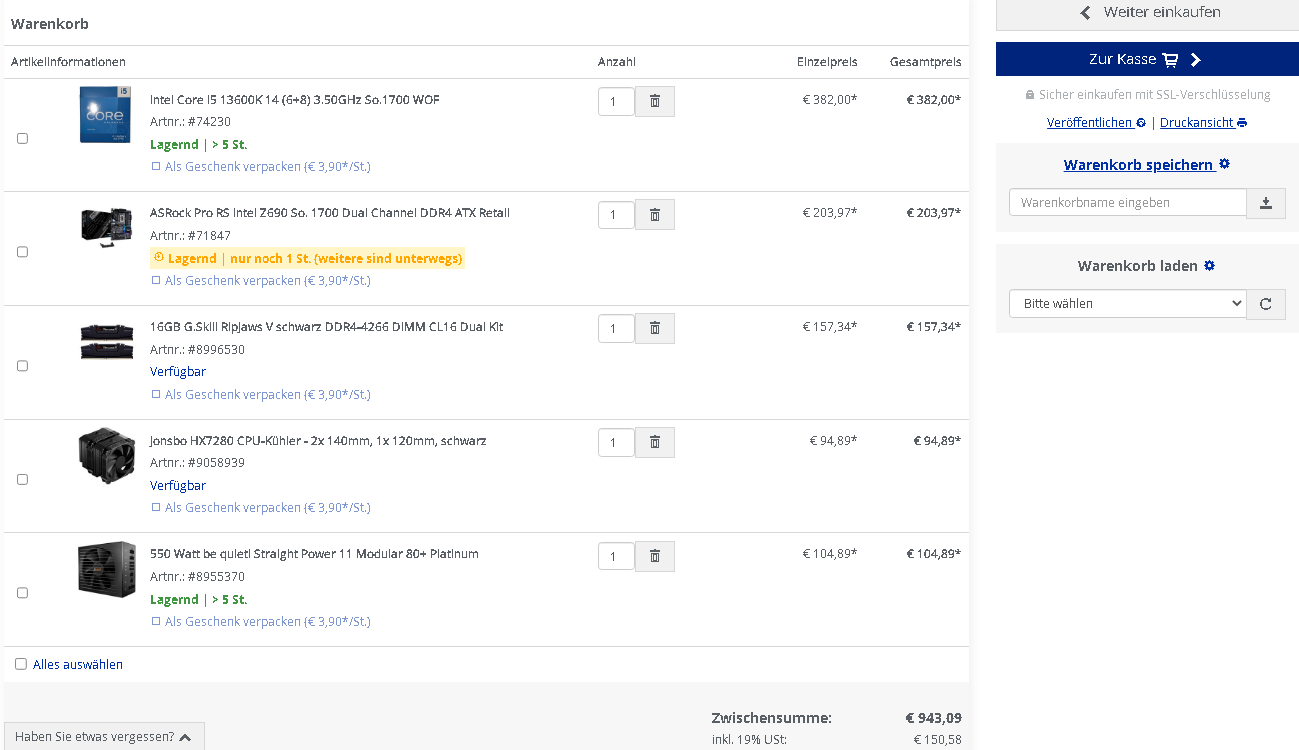Delete be quiet! Straight Power 11 item
This screenshot has width=1299, height=750.
(x=655, y=556)
